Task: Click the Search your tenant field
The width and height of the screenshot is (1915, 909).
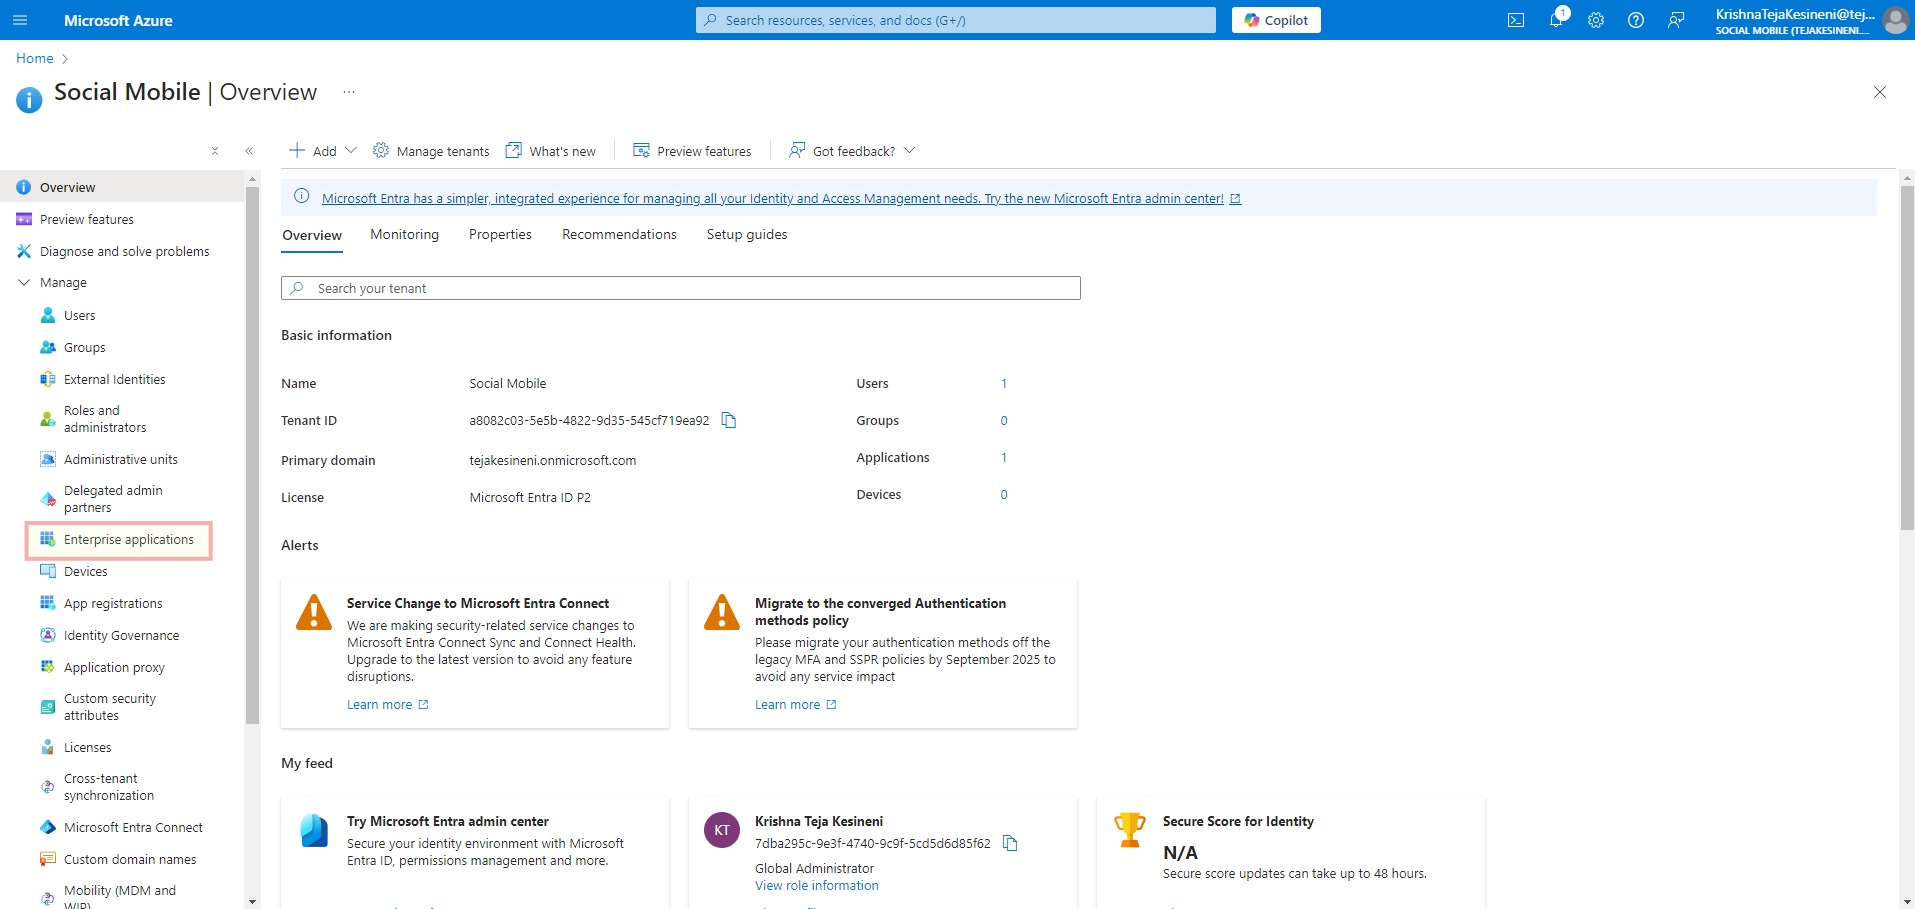Action: click(x=680, y=288)
